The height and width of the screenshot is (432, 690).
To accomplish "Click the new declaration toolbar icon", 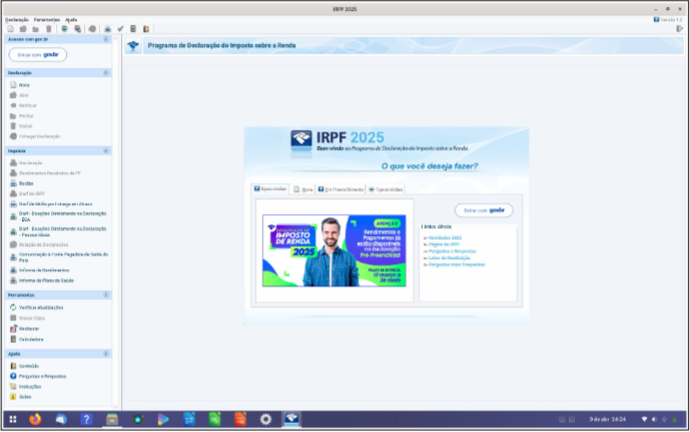I will [x=11, y=29].
